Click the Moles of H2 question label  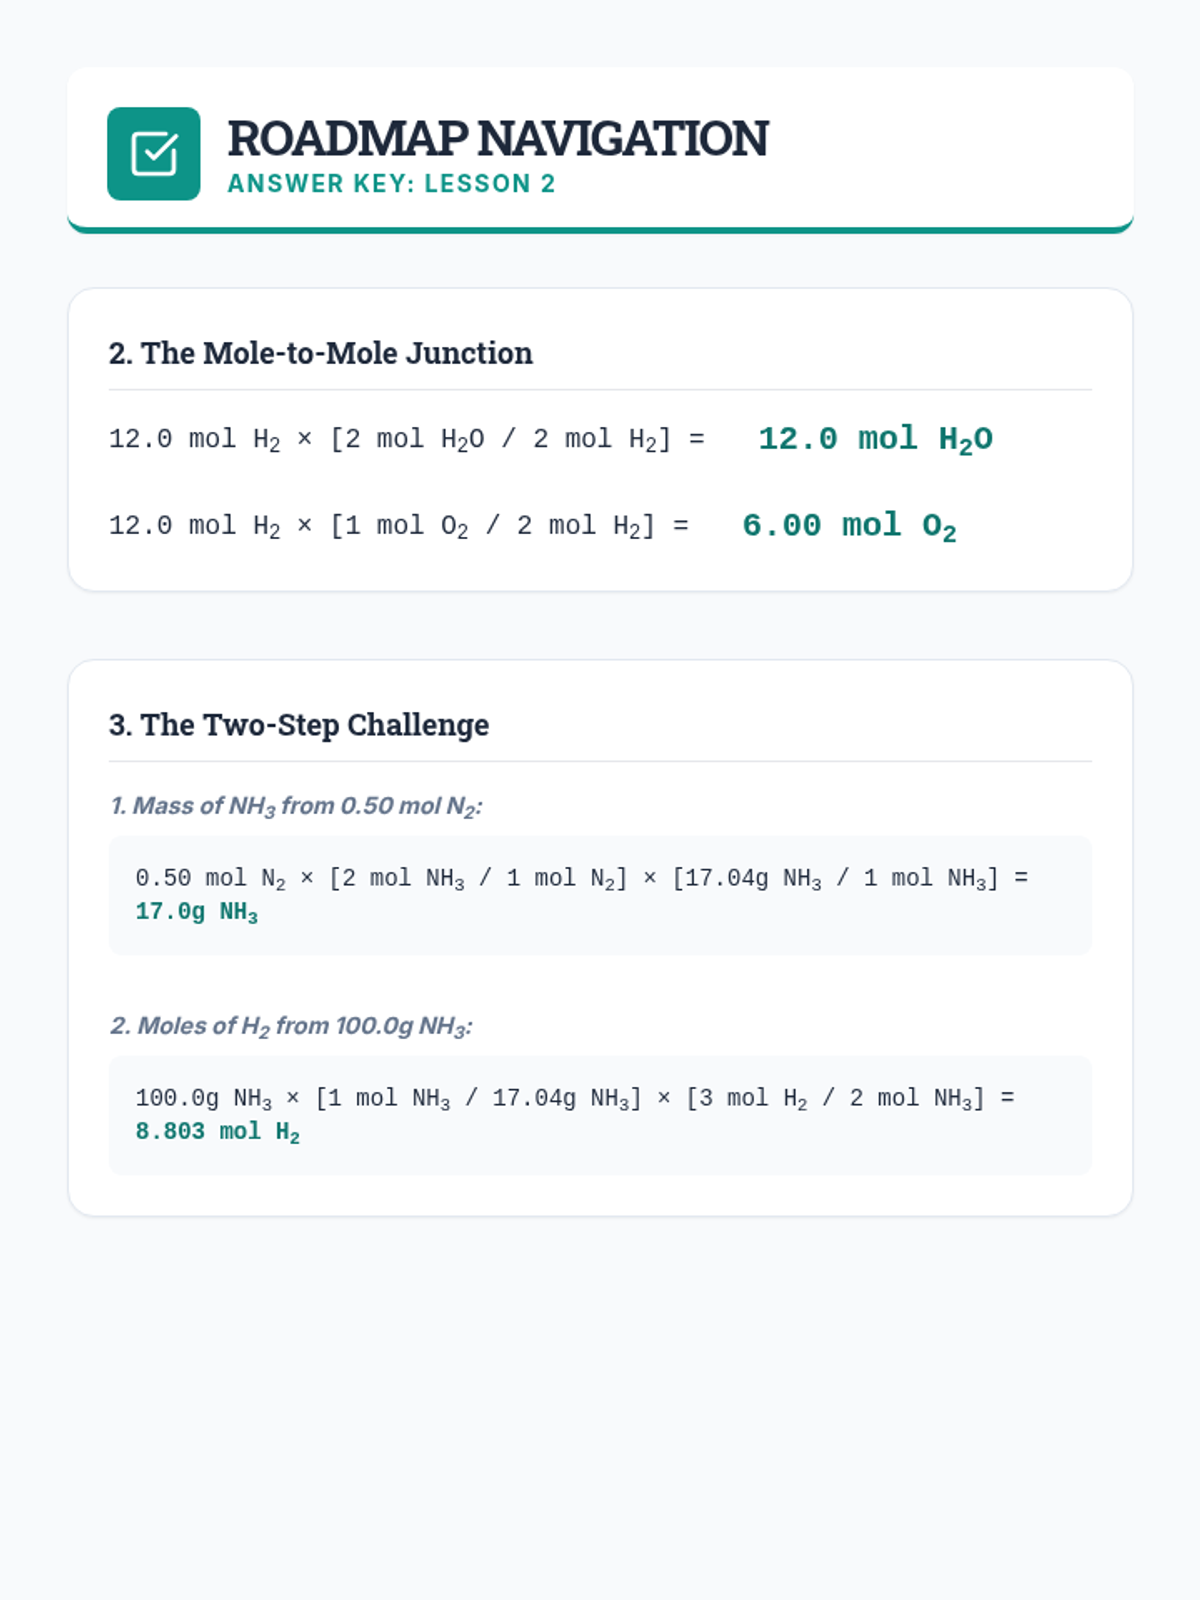click(291, 1026)
